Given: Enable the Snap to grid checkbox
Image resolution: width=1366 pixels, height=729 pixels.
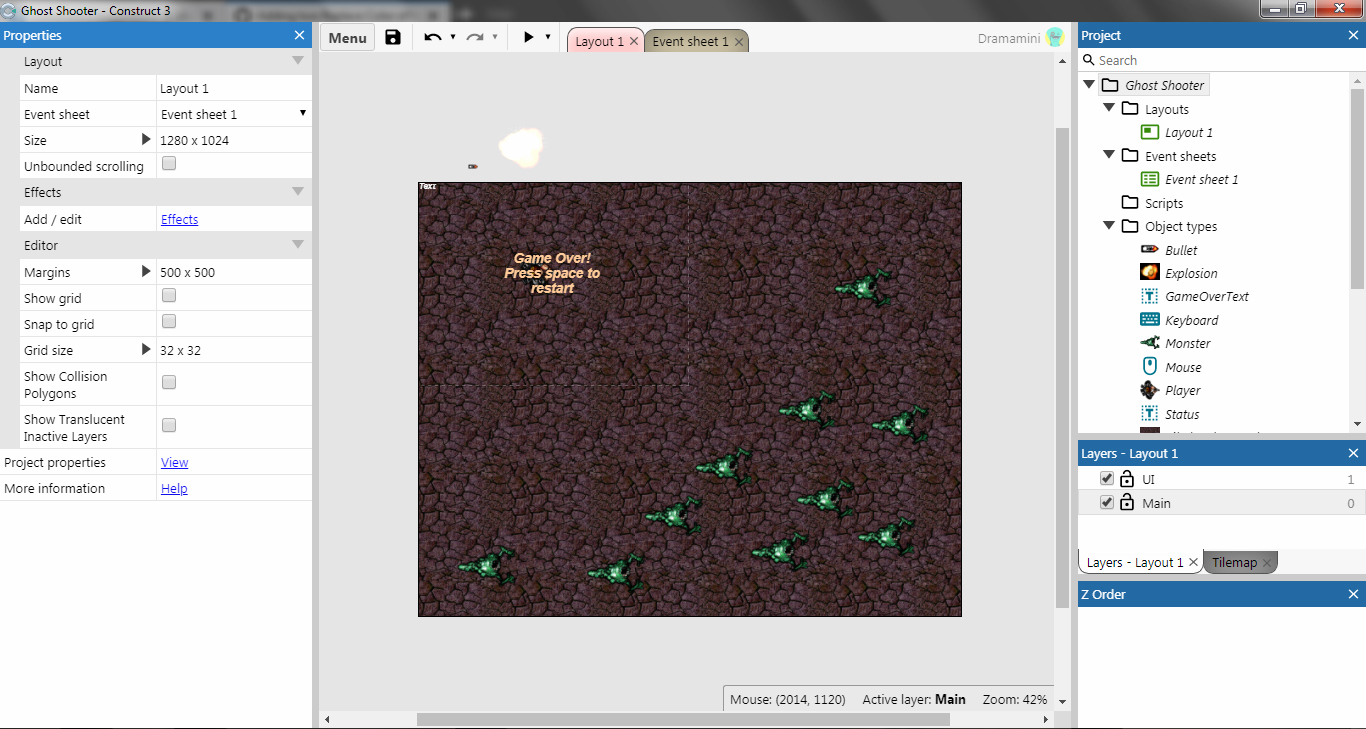Looking at the screenshot, I should 169,321.
